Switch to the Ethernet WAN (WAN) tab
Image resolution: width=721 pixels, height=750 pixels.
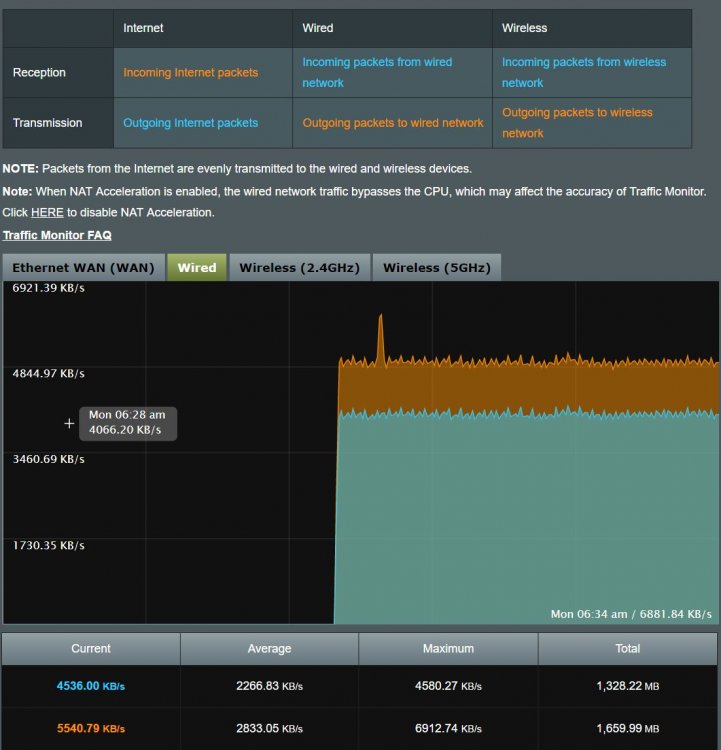pyautogui.click(x=84, y=267)
